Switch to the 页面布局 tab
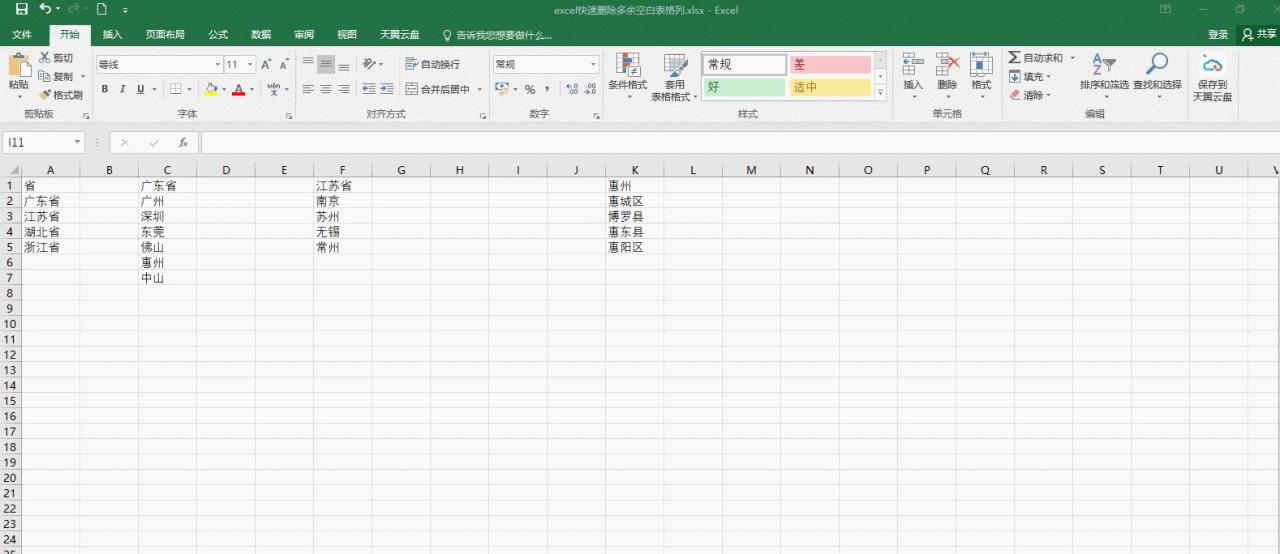The image size is (1280, 554). [165, 34]
